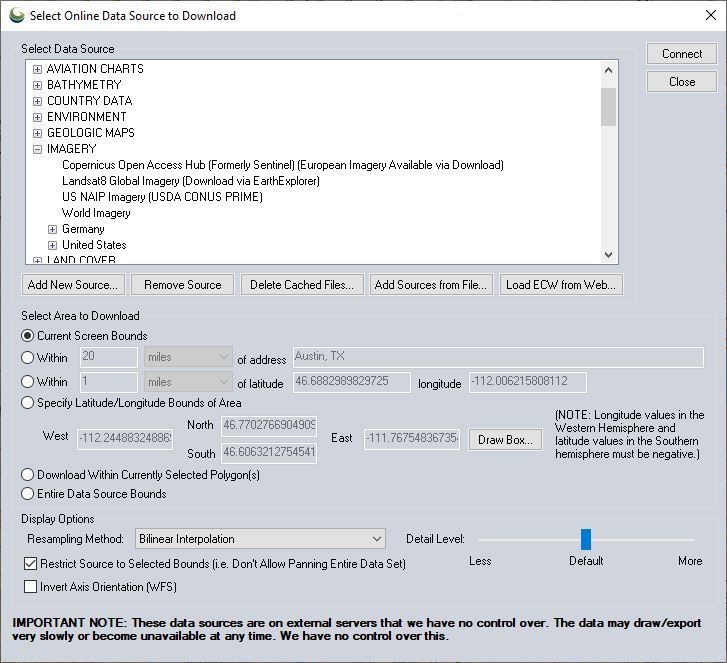Viewport: 727px width, 663px height.
Task: Expand the COUNTRY DATA category
Action: (38, 102)
